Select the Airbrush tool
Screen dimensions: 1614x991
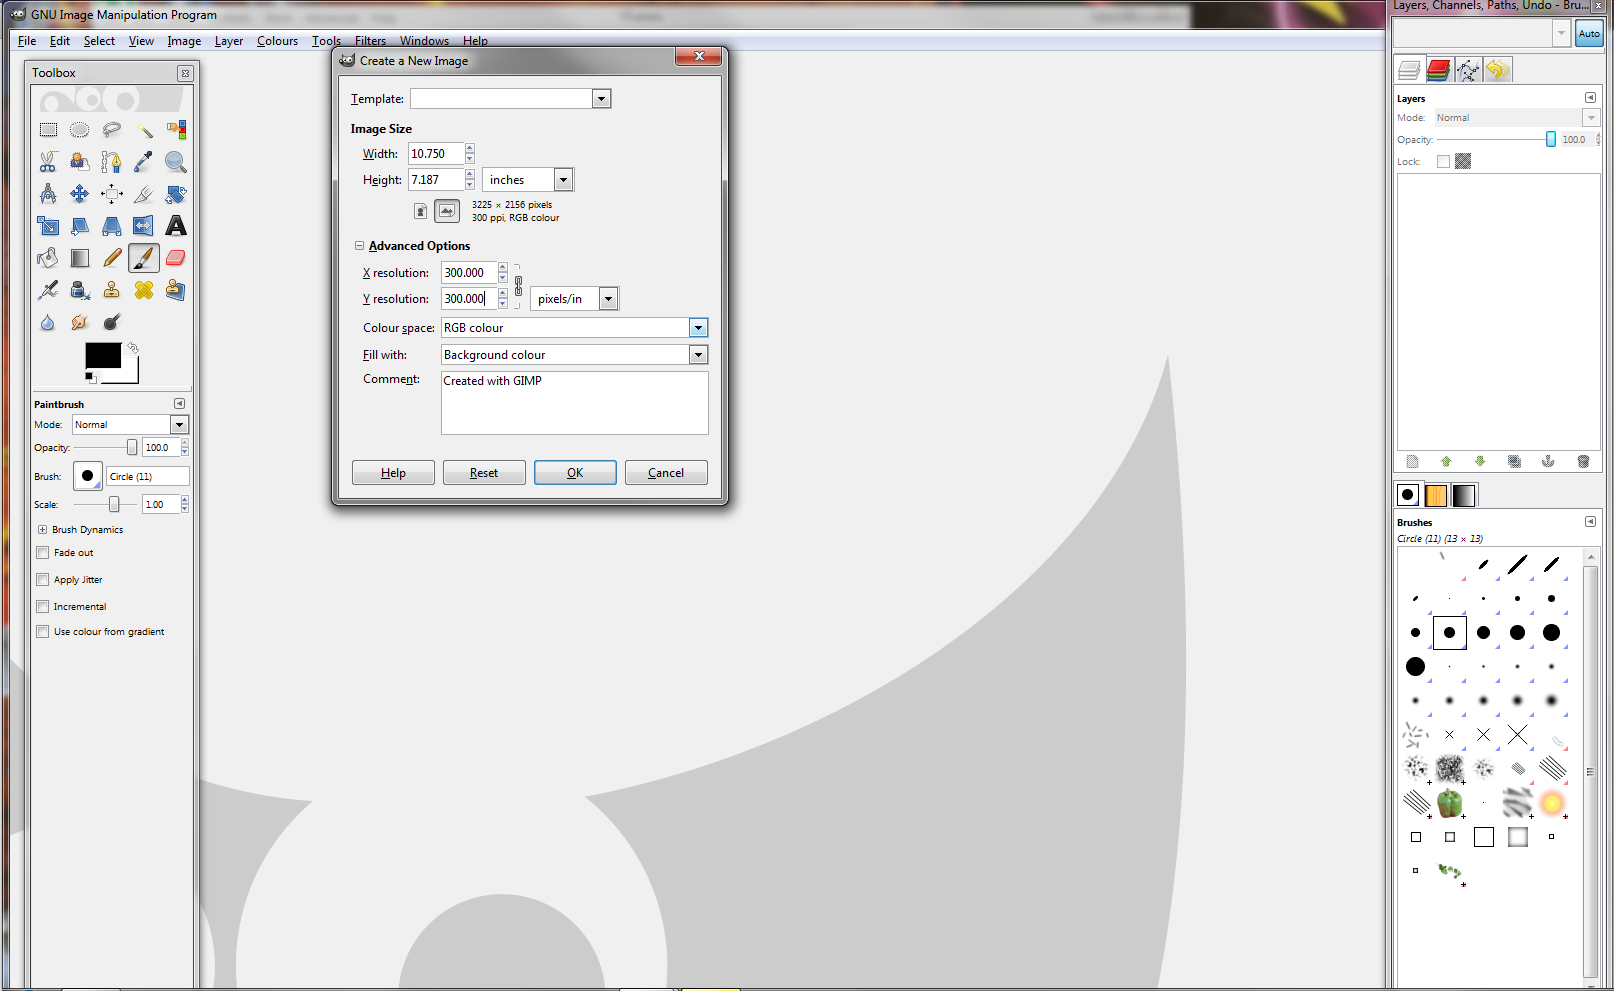coord(48,290)
